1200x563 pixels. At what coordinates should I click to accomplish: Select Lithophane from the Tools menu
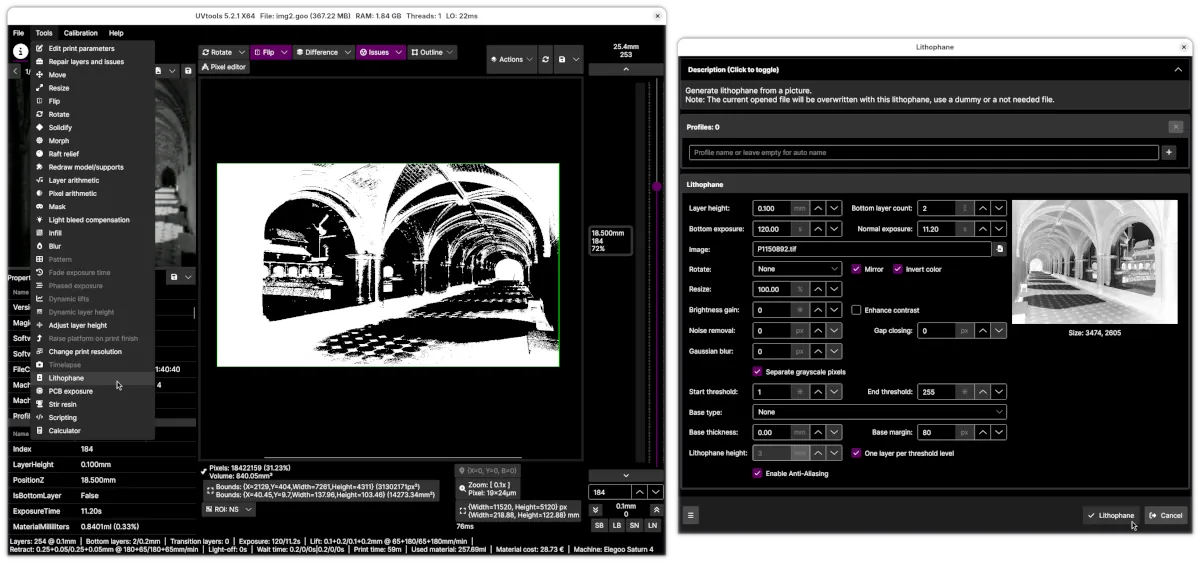[66, 378]
